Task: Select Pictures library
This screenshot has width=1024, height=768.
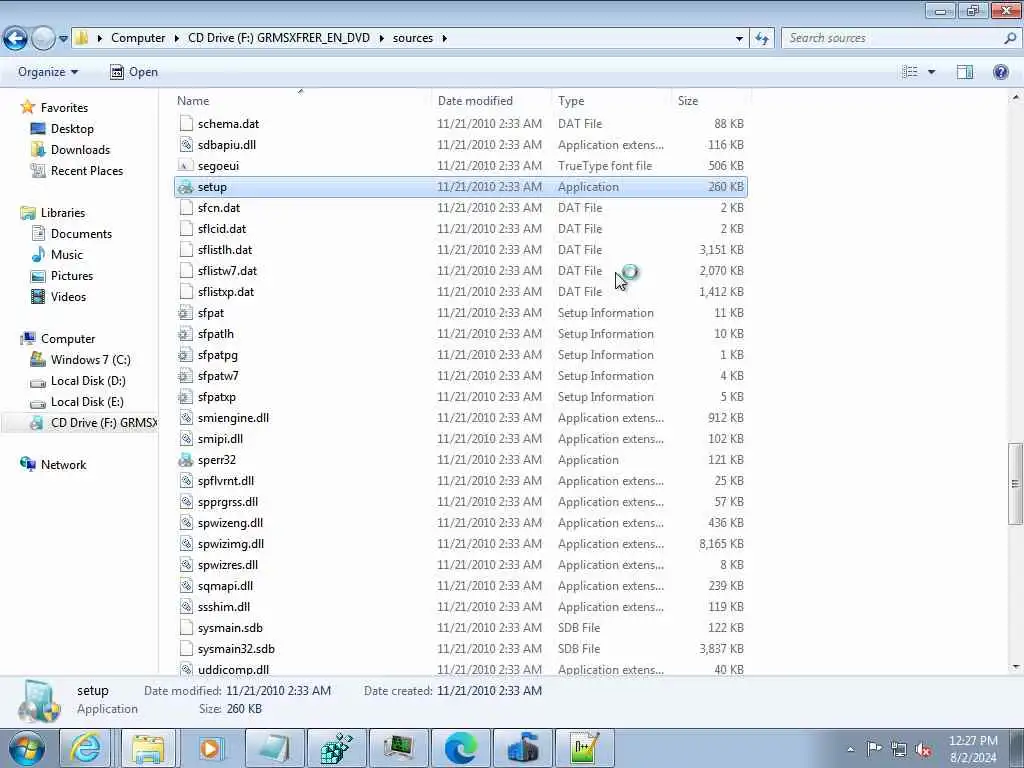Action: pyautogui.click(x=72, y=276)
